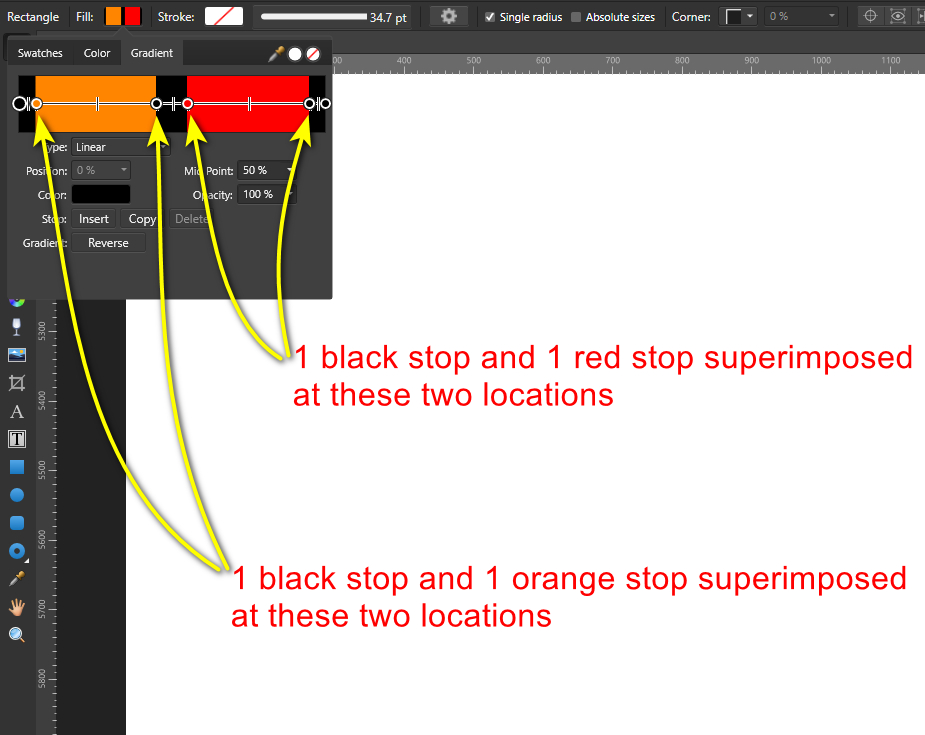The width and height of the screenshot is (925, 735).
Task: Switch to the Swatches tab
Action: pyautogui.click(x=40, y=53)
